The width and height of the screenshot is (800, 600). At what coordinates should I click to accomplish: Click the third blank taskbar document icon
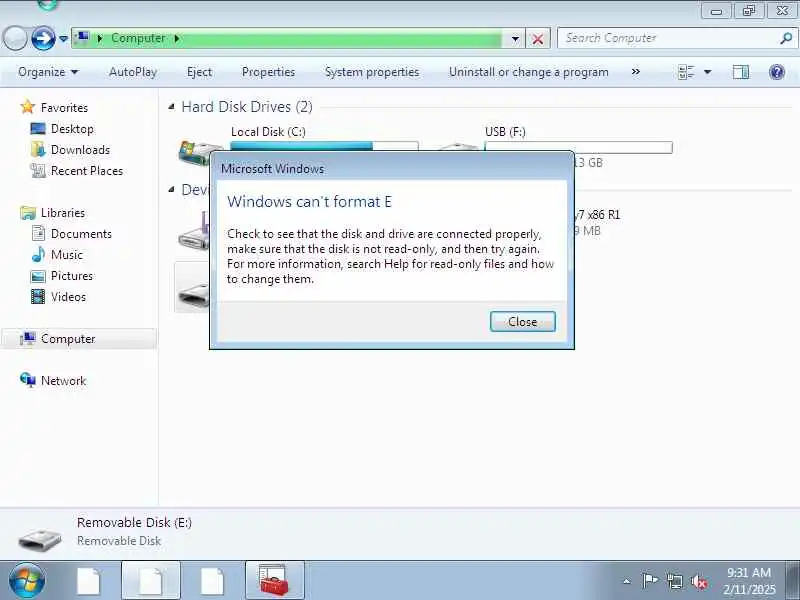[x=212, y=581]
